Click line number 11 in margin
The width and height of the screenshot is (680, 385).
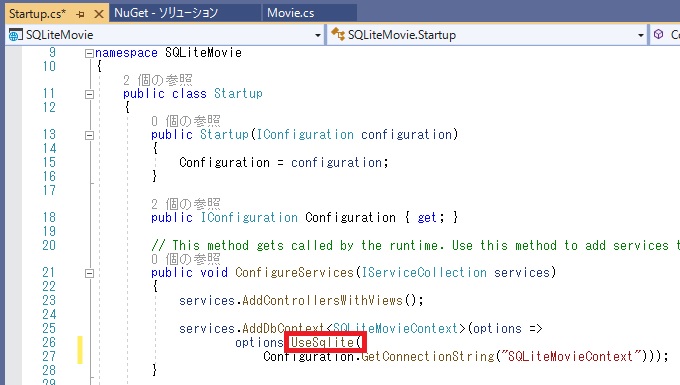pyautogui.click(x=49, y=94)
